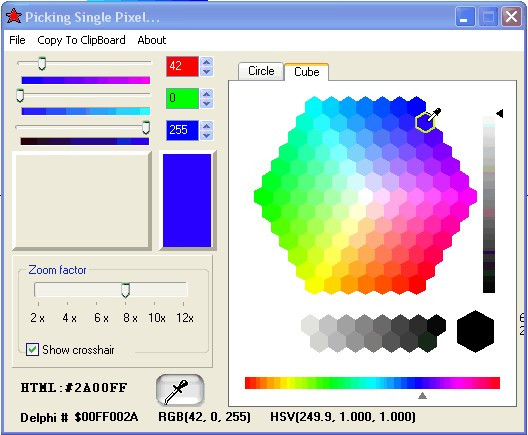Screen dimensions: 528x435
Task: Click the Delphi # $00FF002A value text
Action: 79,417
